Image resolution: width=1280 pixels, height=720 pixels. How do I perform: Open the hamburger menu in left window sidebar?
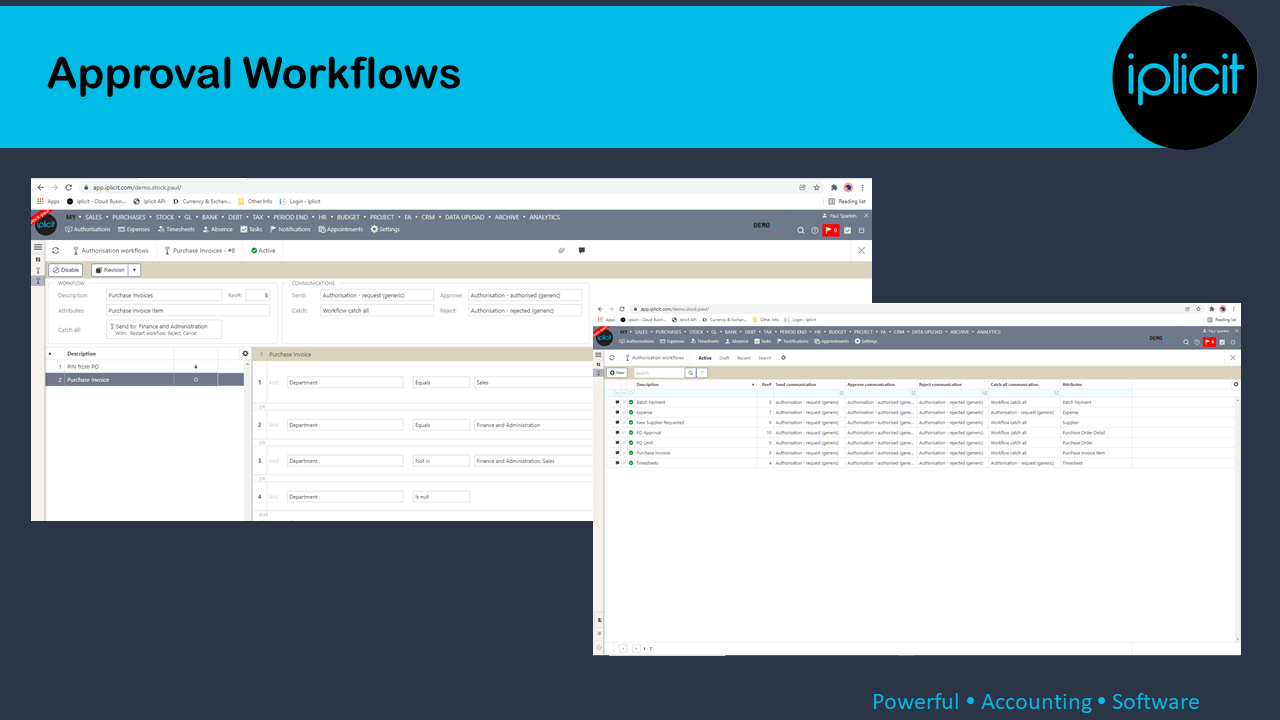coord(38,247)
